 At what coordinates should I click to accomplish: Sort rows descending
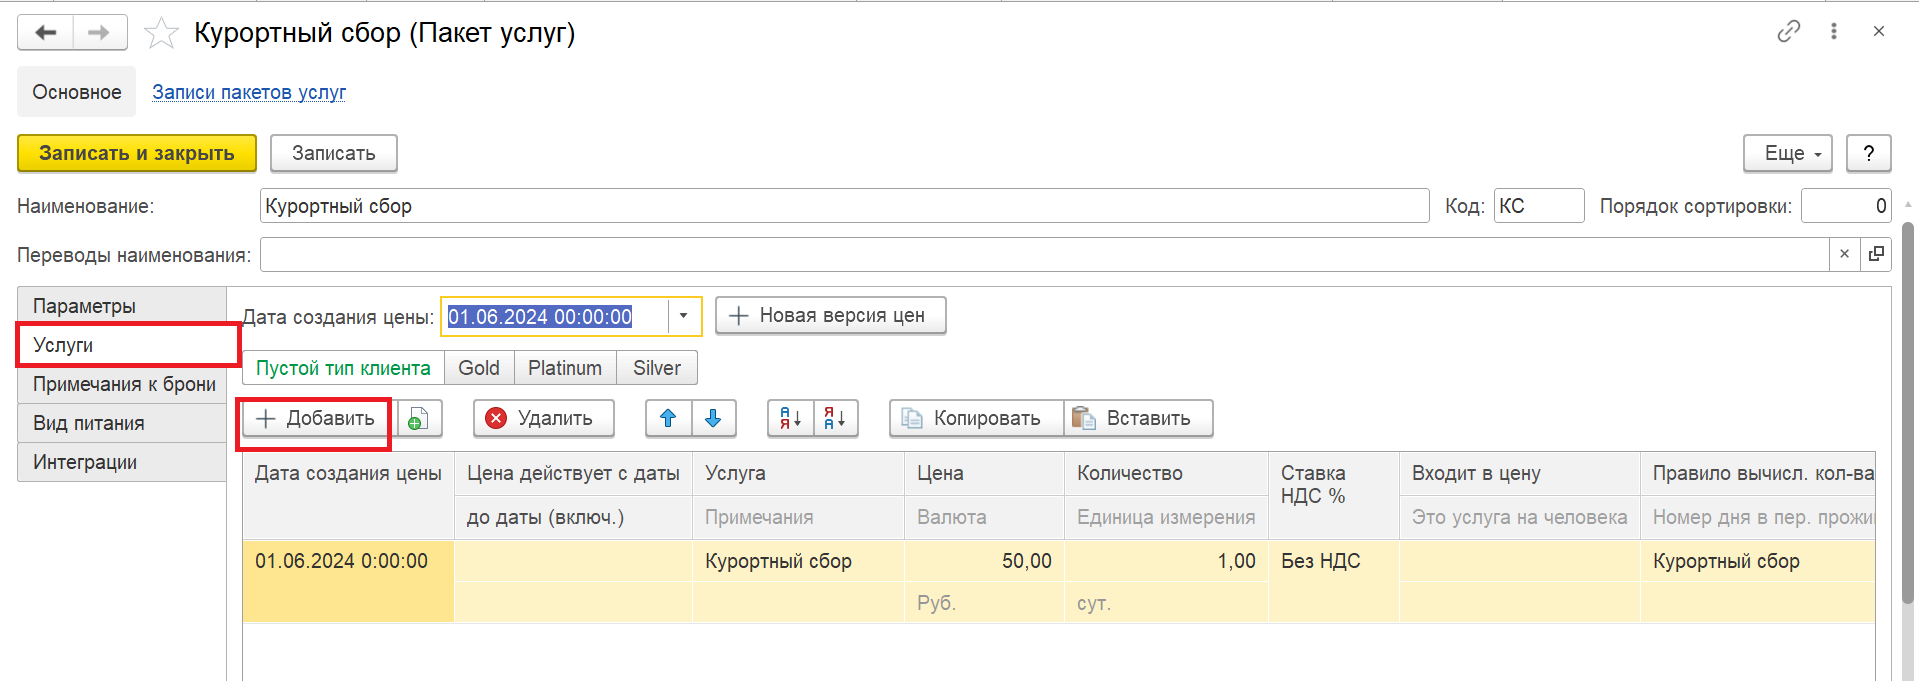(x=836, y=418)
